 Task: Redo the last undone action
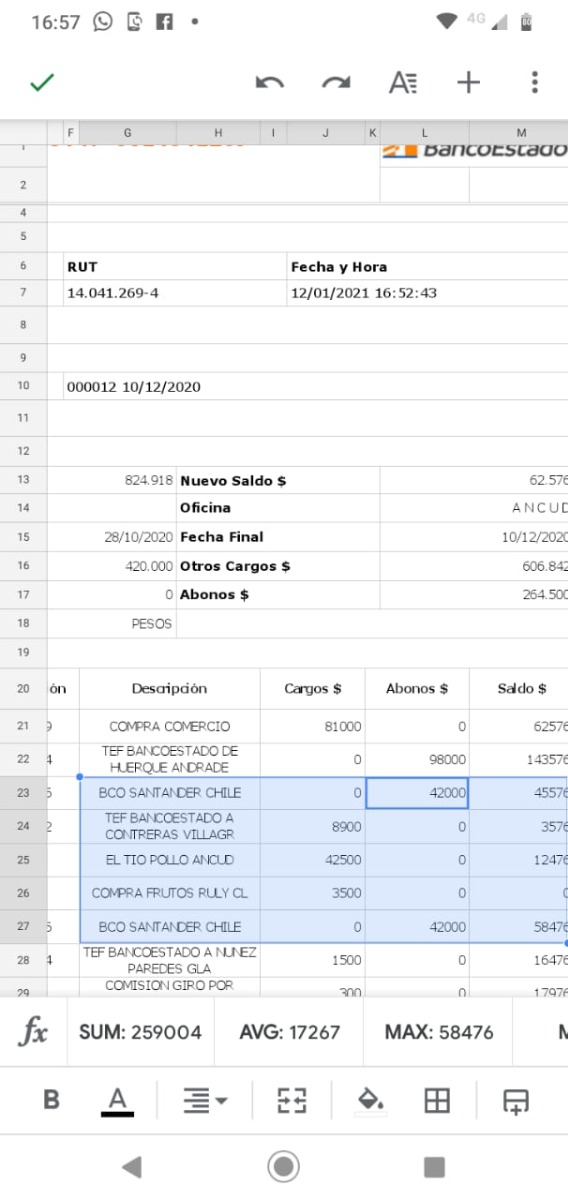[x=336, y=83]
